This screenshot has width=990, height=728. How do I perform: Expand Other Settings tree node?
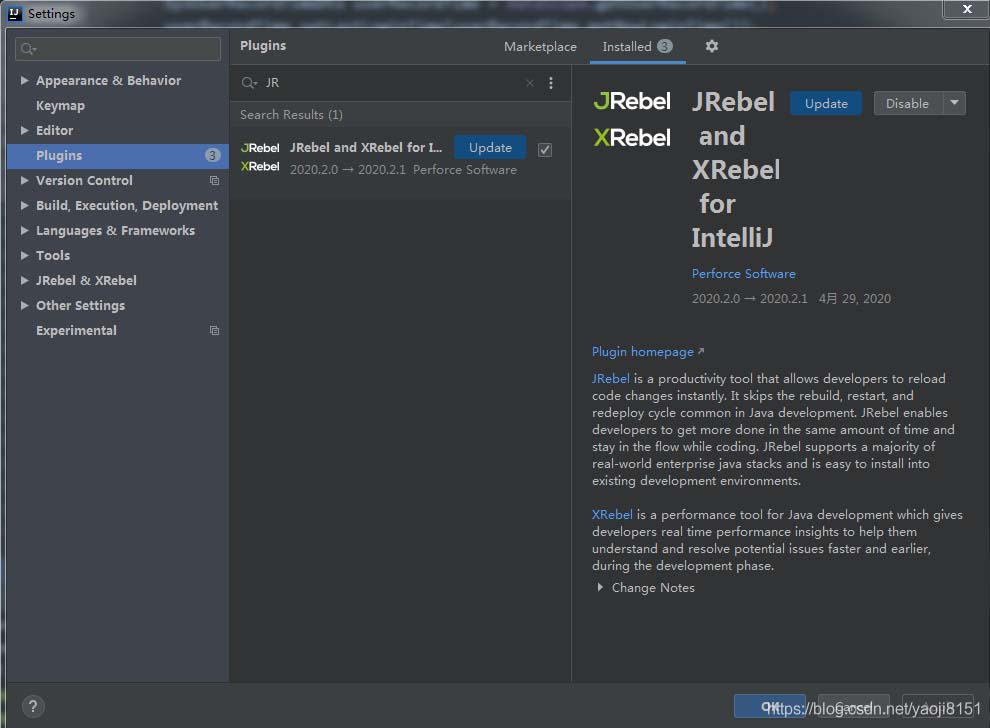point(25,306)
